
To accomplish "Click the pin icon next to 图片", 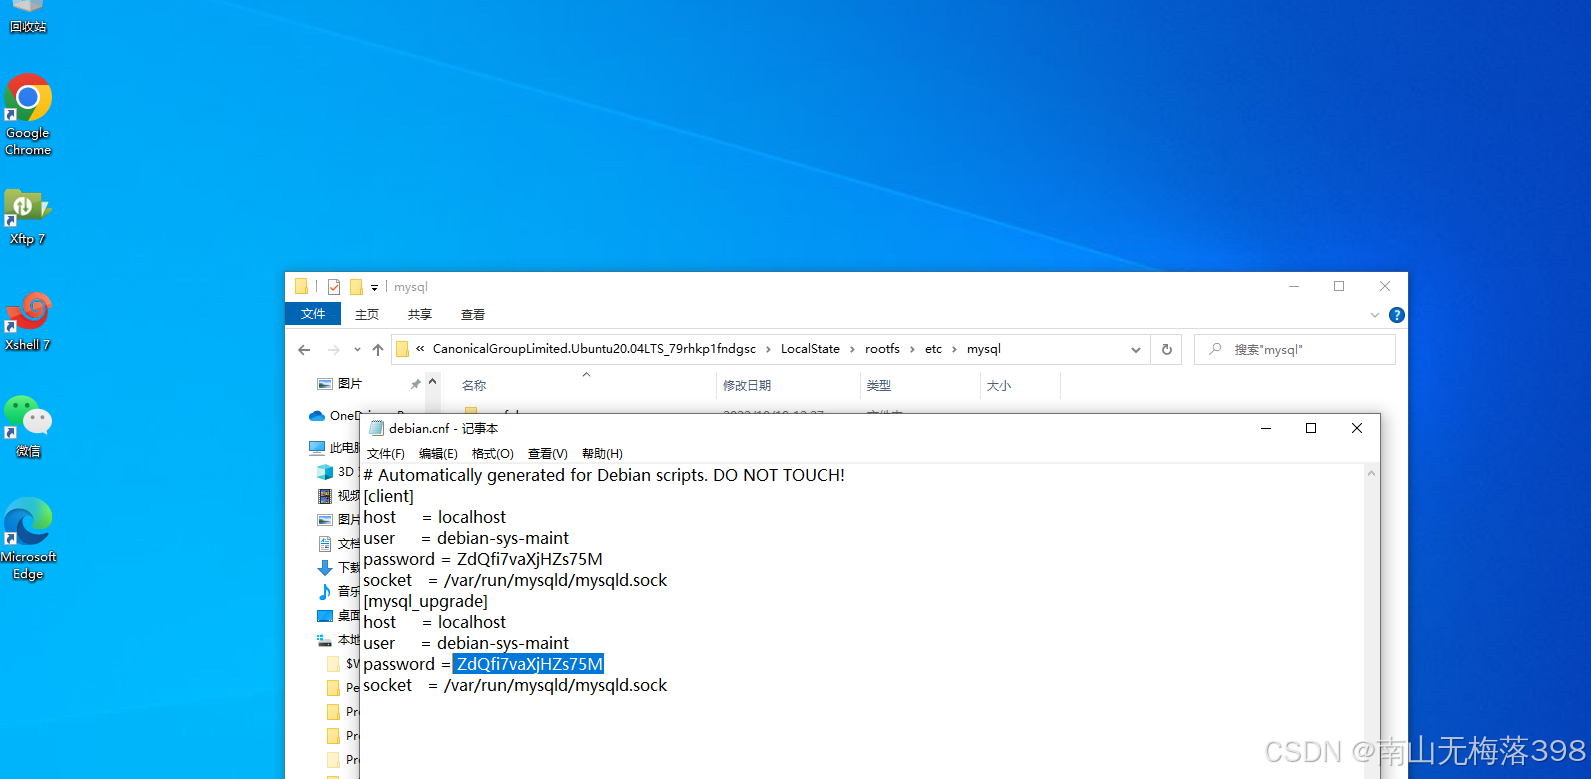I will [415, 384].
